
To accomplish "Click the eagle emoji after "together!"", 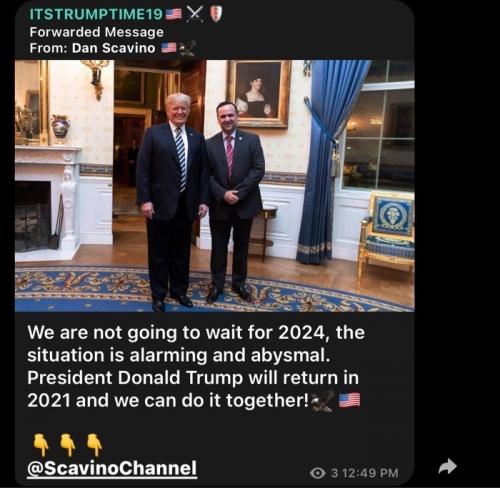I will [323, 401].
